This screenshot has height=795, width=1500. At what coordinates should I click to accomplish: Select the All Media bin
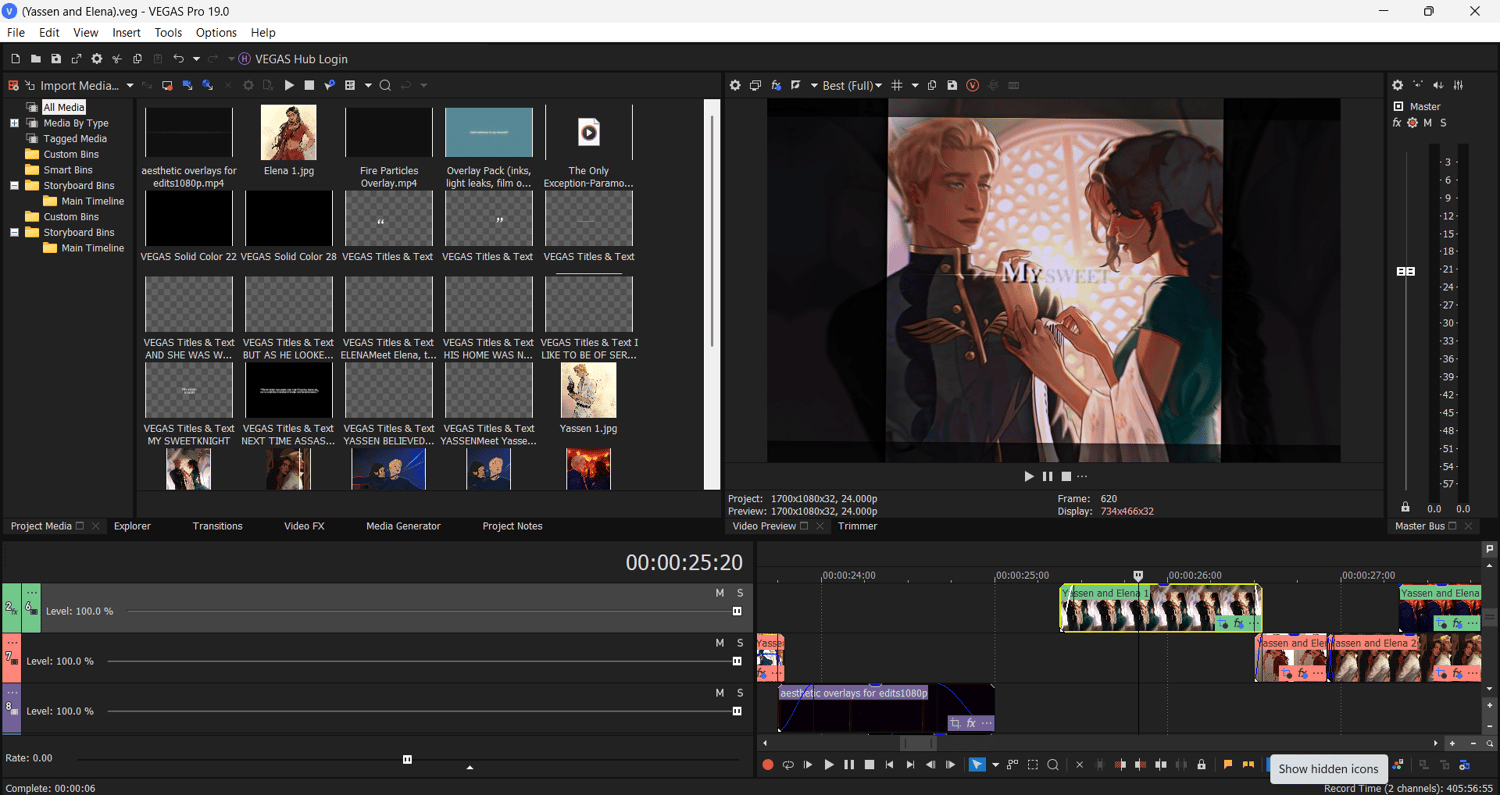(x=64, y=107)
